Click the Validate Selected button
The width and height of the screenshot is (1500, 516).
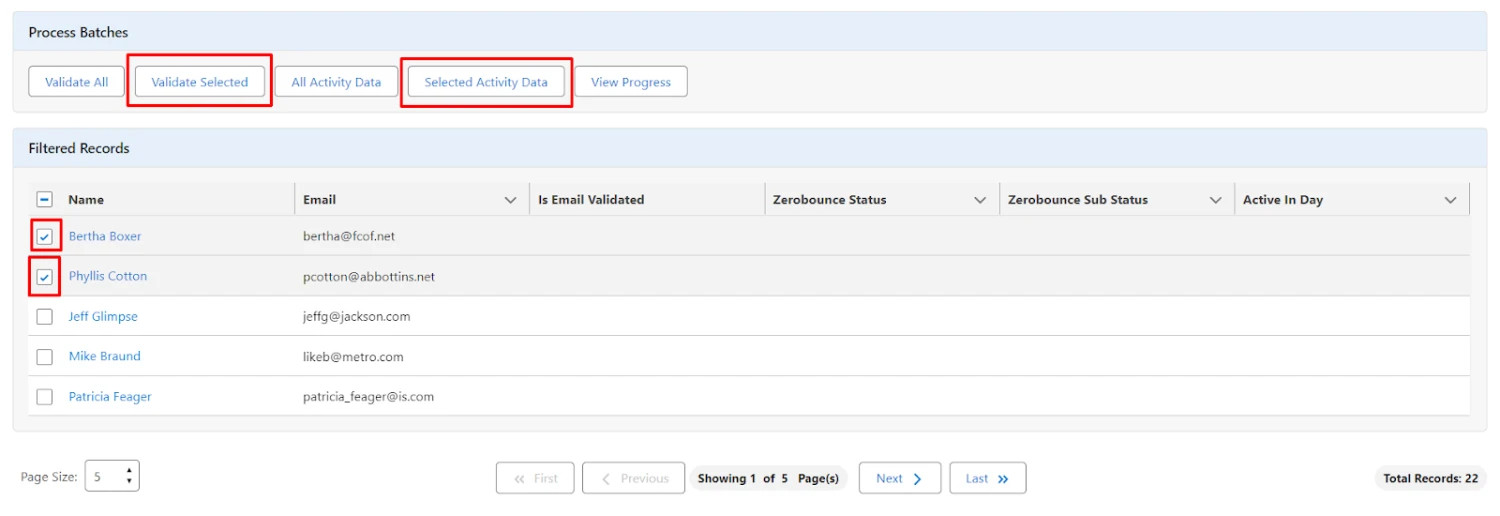[199, 82]
